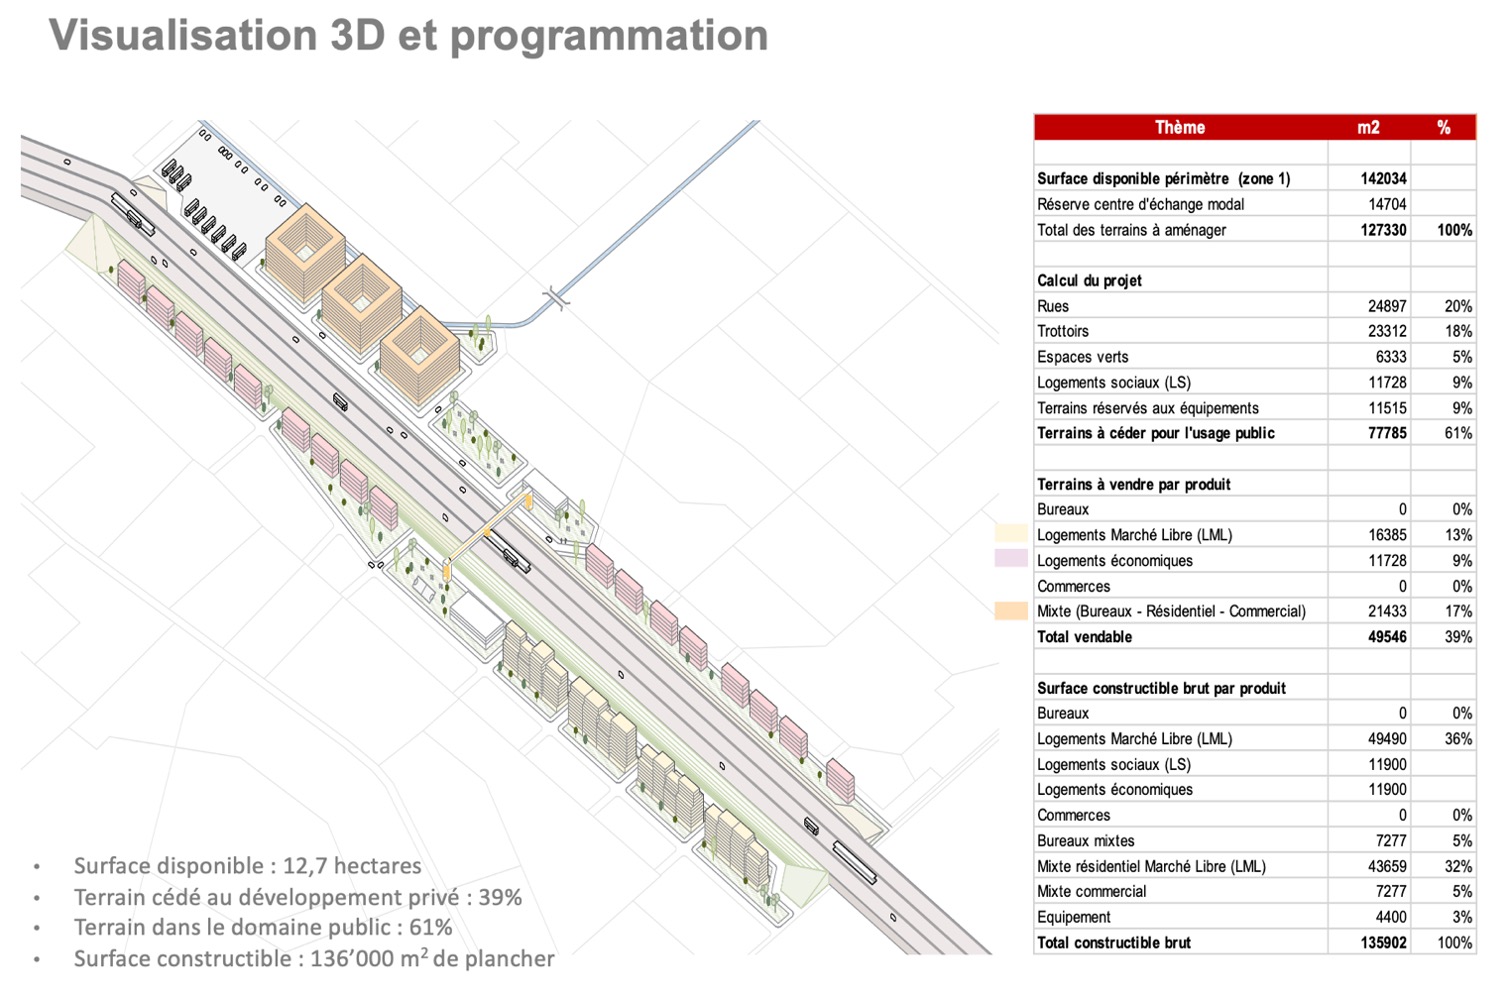The height and width of the screenshot is (1002, 1512).
Task: Click the orange Mixte legend swatch
Action: pos(1011,610)
